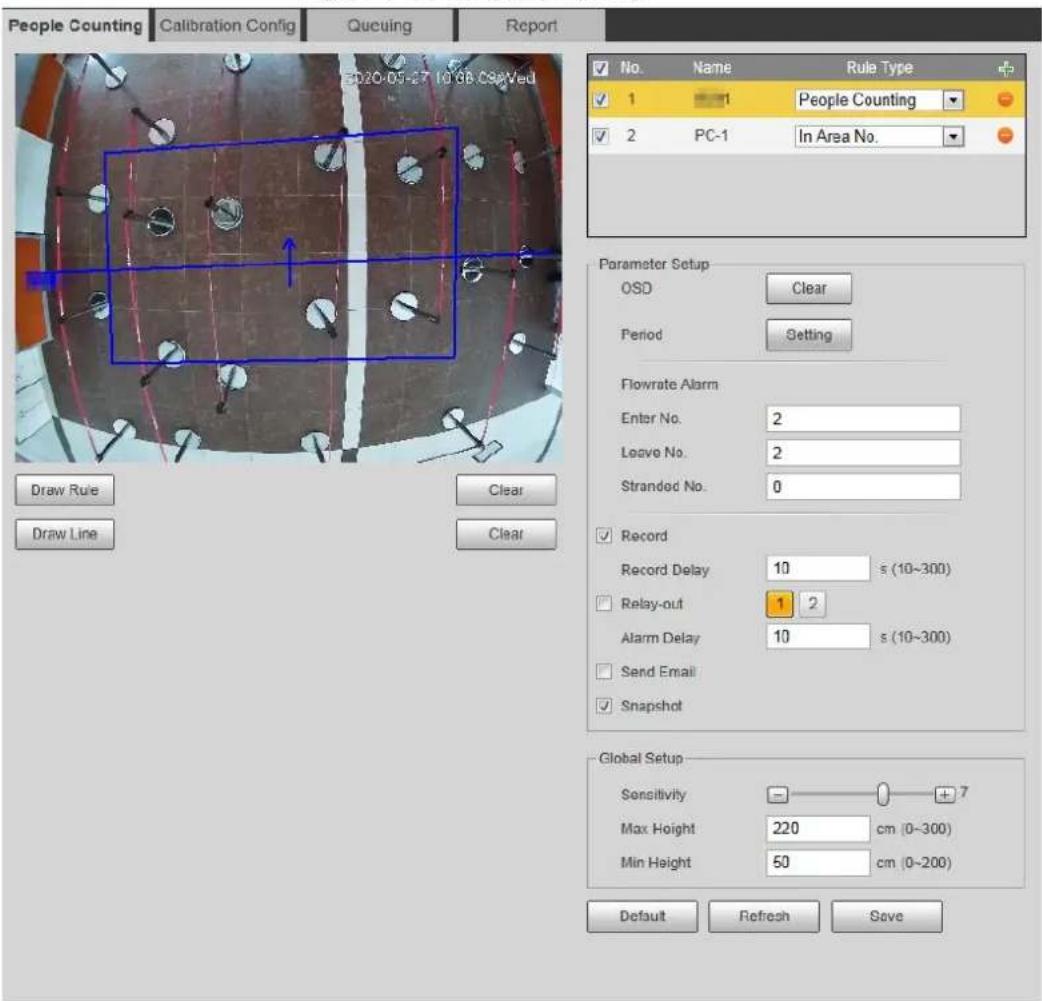Screen dimensions: 1042x1001
Task: Select relay-out channel 2
Action: [x=812, y=604]
